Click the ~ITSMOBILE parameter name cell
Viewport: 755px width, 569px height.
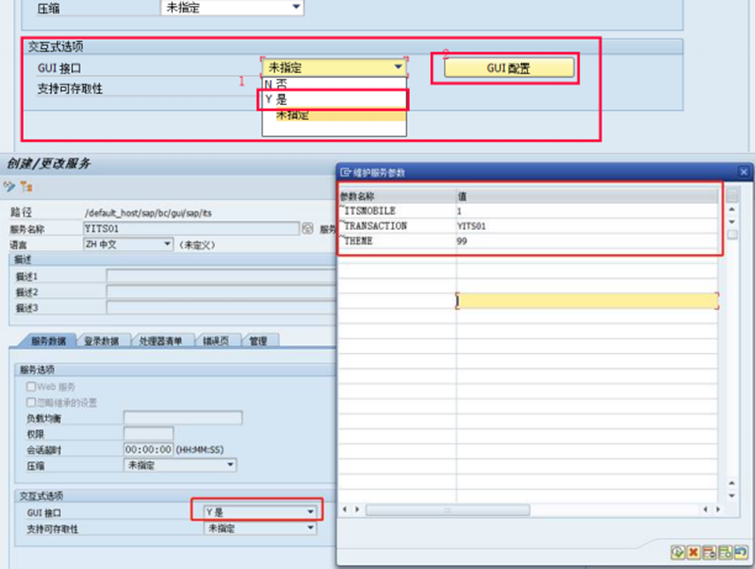397,211
